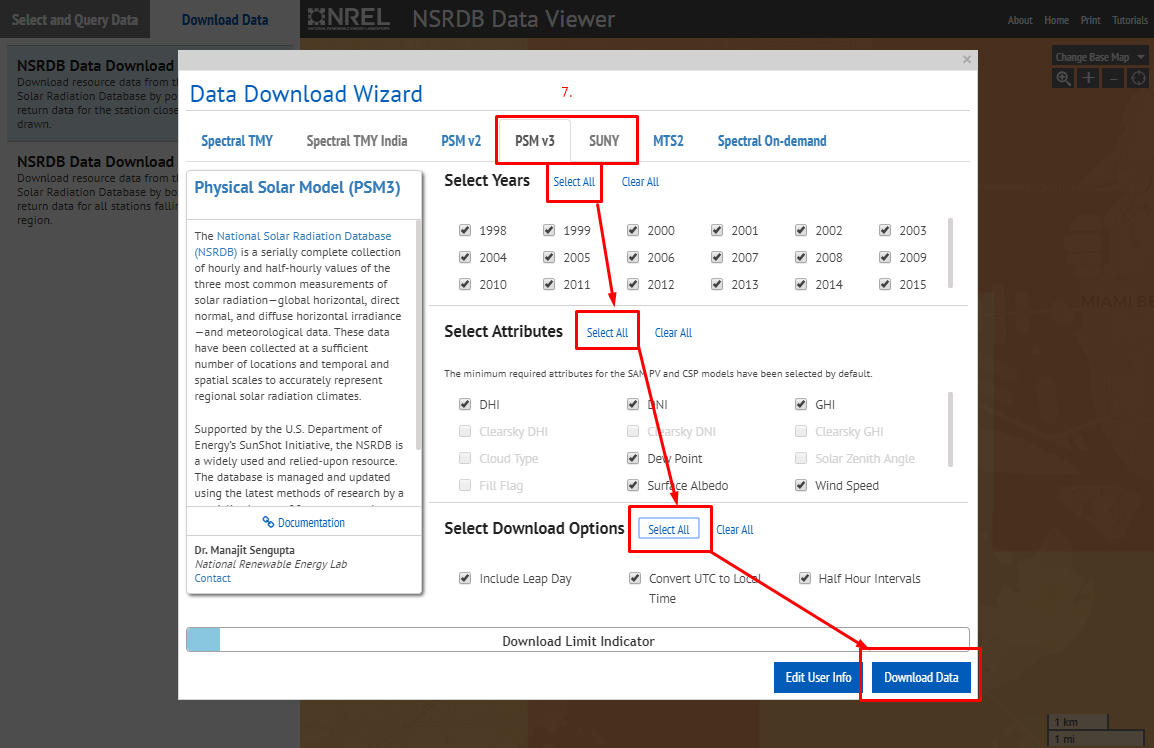
Task: Click the attributes list scrollbar
Action: pos(950,430)
